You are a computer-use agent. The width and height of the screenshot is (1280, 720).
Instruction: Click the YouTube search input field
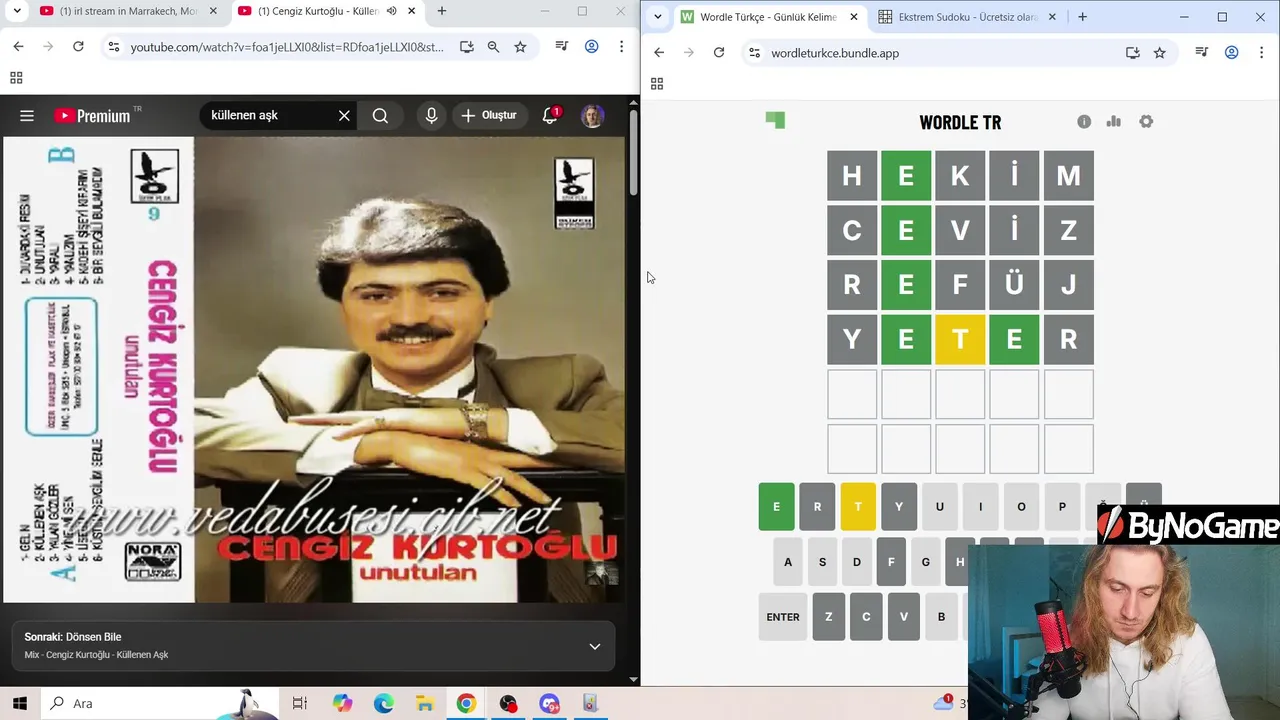coord(270,115)
